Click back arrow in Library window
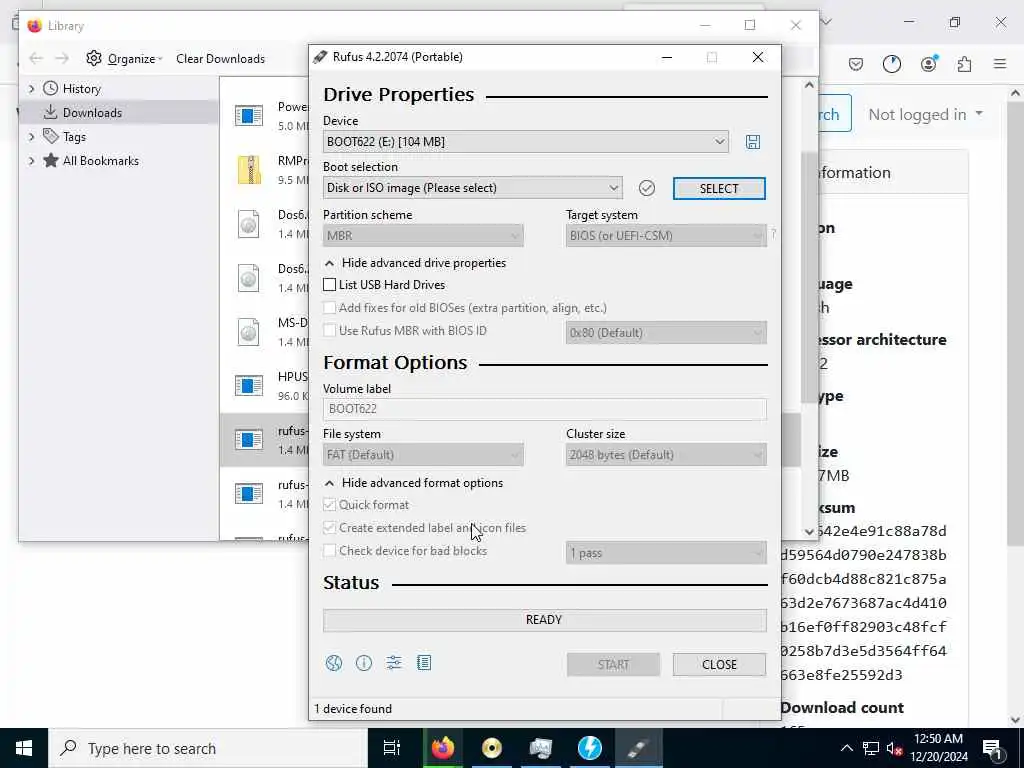Image resolution: width=1024 pixels, height=768 pixels. point(36,59)
